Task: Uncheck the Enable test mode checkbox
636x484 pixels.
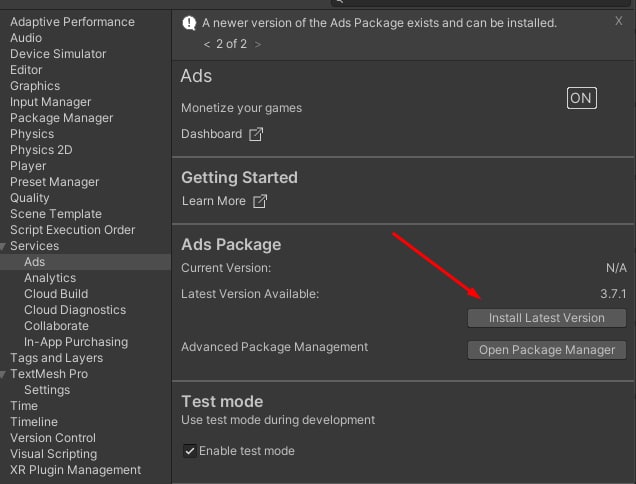Action: coord(189,451)
